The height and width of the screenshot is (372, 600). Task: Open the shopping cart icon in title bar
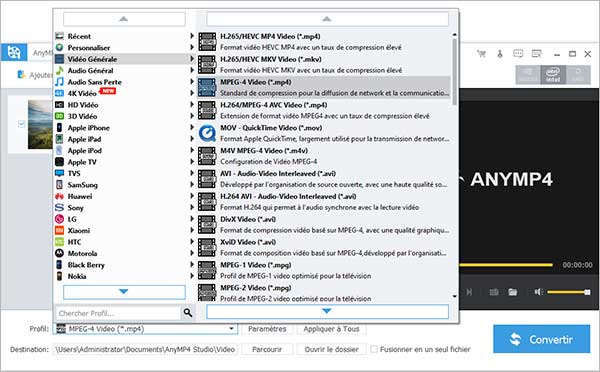click(x=482, y=54)
